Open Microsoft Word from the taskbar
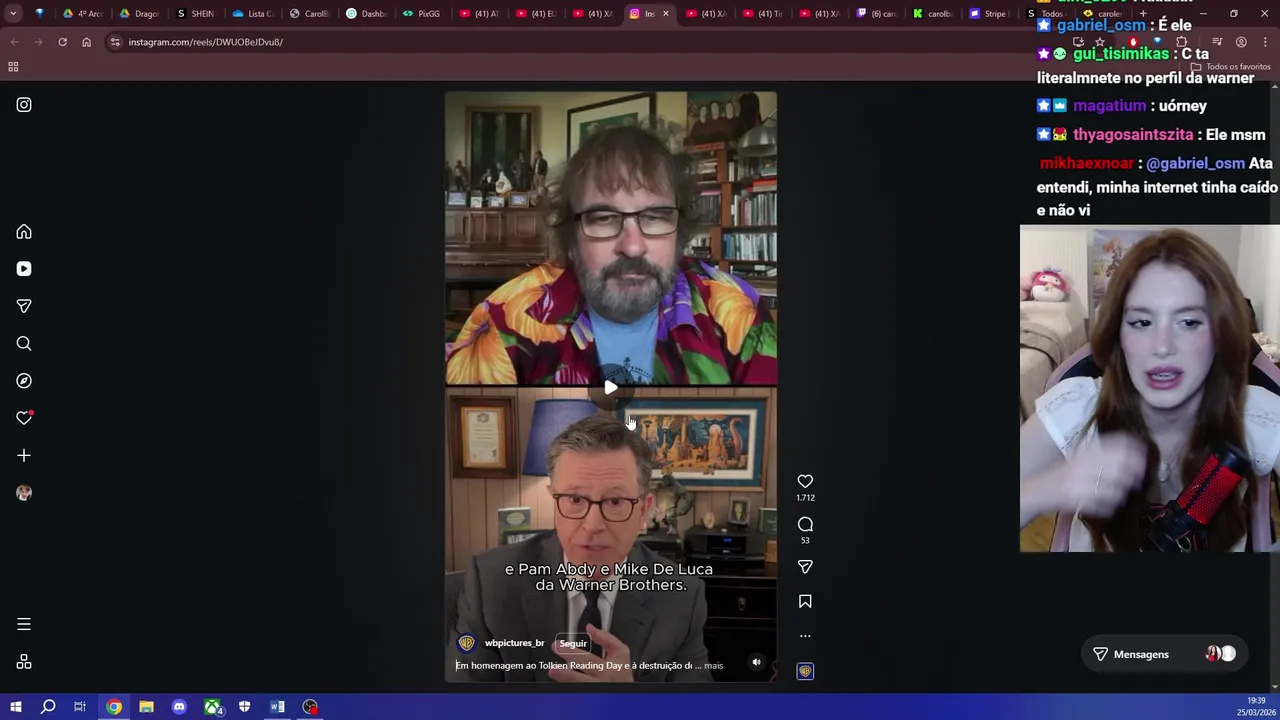Image resolution: width=1280 pixels, height=720 pixels. click(x=277, y=707)
